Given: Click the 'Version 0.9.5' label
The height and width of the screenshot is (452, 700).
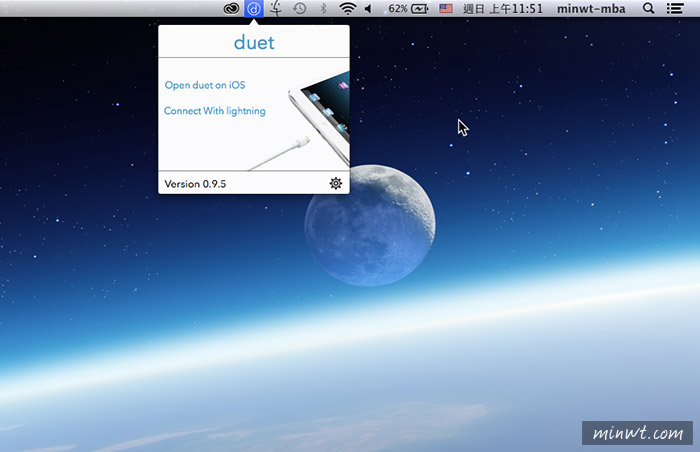Looking at the screenshot, I should (x=195, y=184).
